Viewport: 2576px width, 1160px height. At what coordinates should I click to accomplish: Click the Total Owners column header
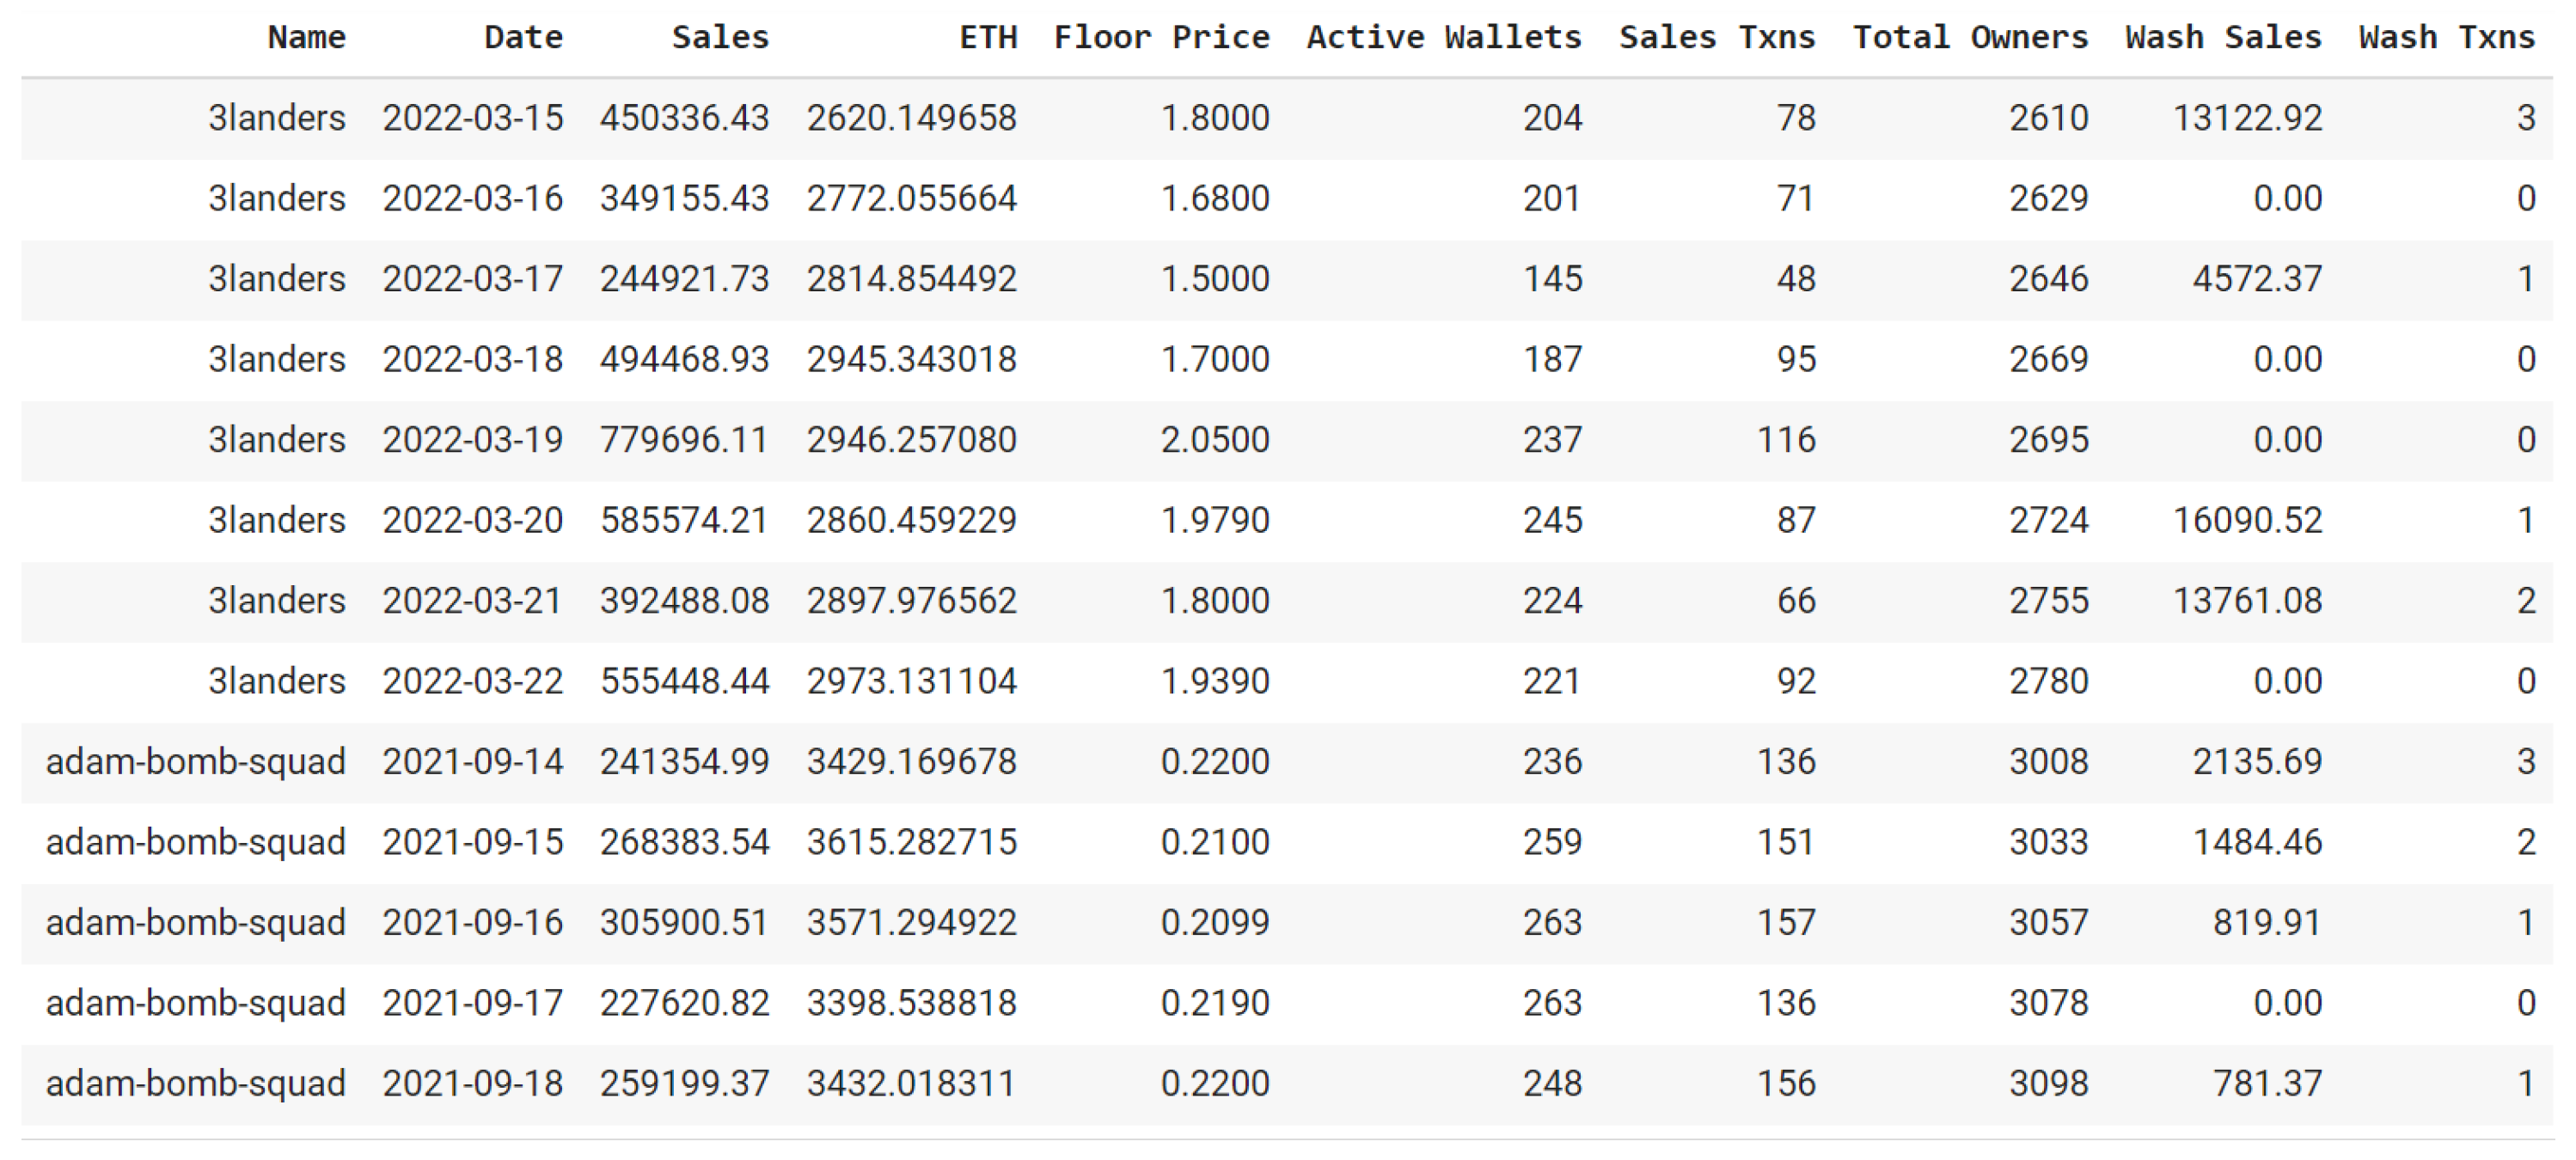click(1969, 38)
